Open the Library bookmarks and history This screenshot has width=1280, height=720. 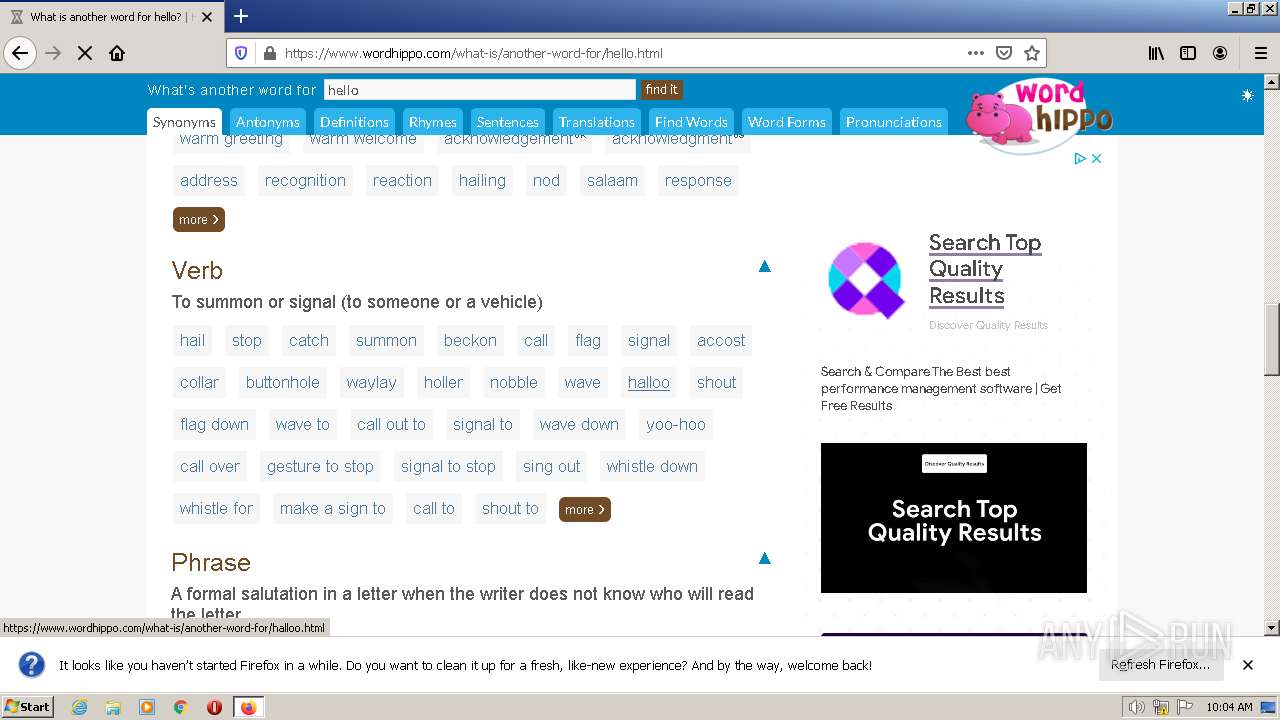[1156, 53]
